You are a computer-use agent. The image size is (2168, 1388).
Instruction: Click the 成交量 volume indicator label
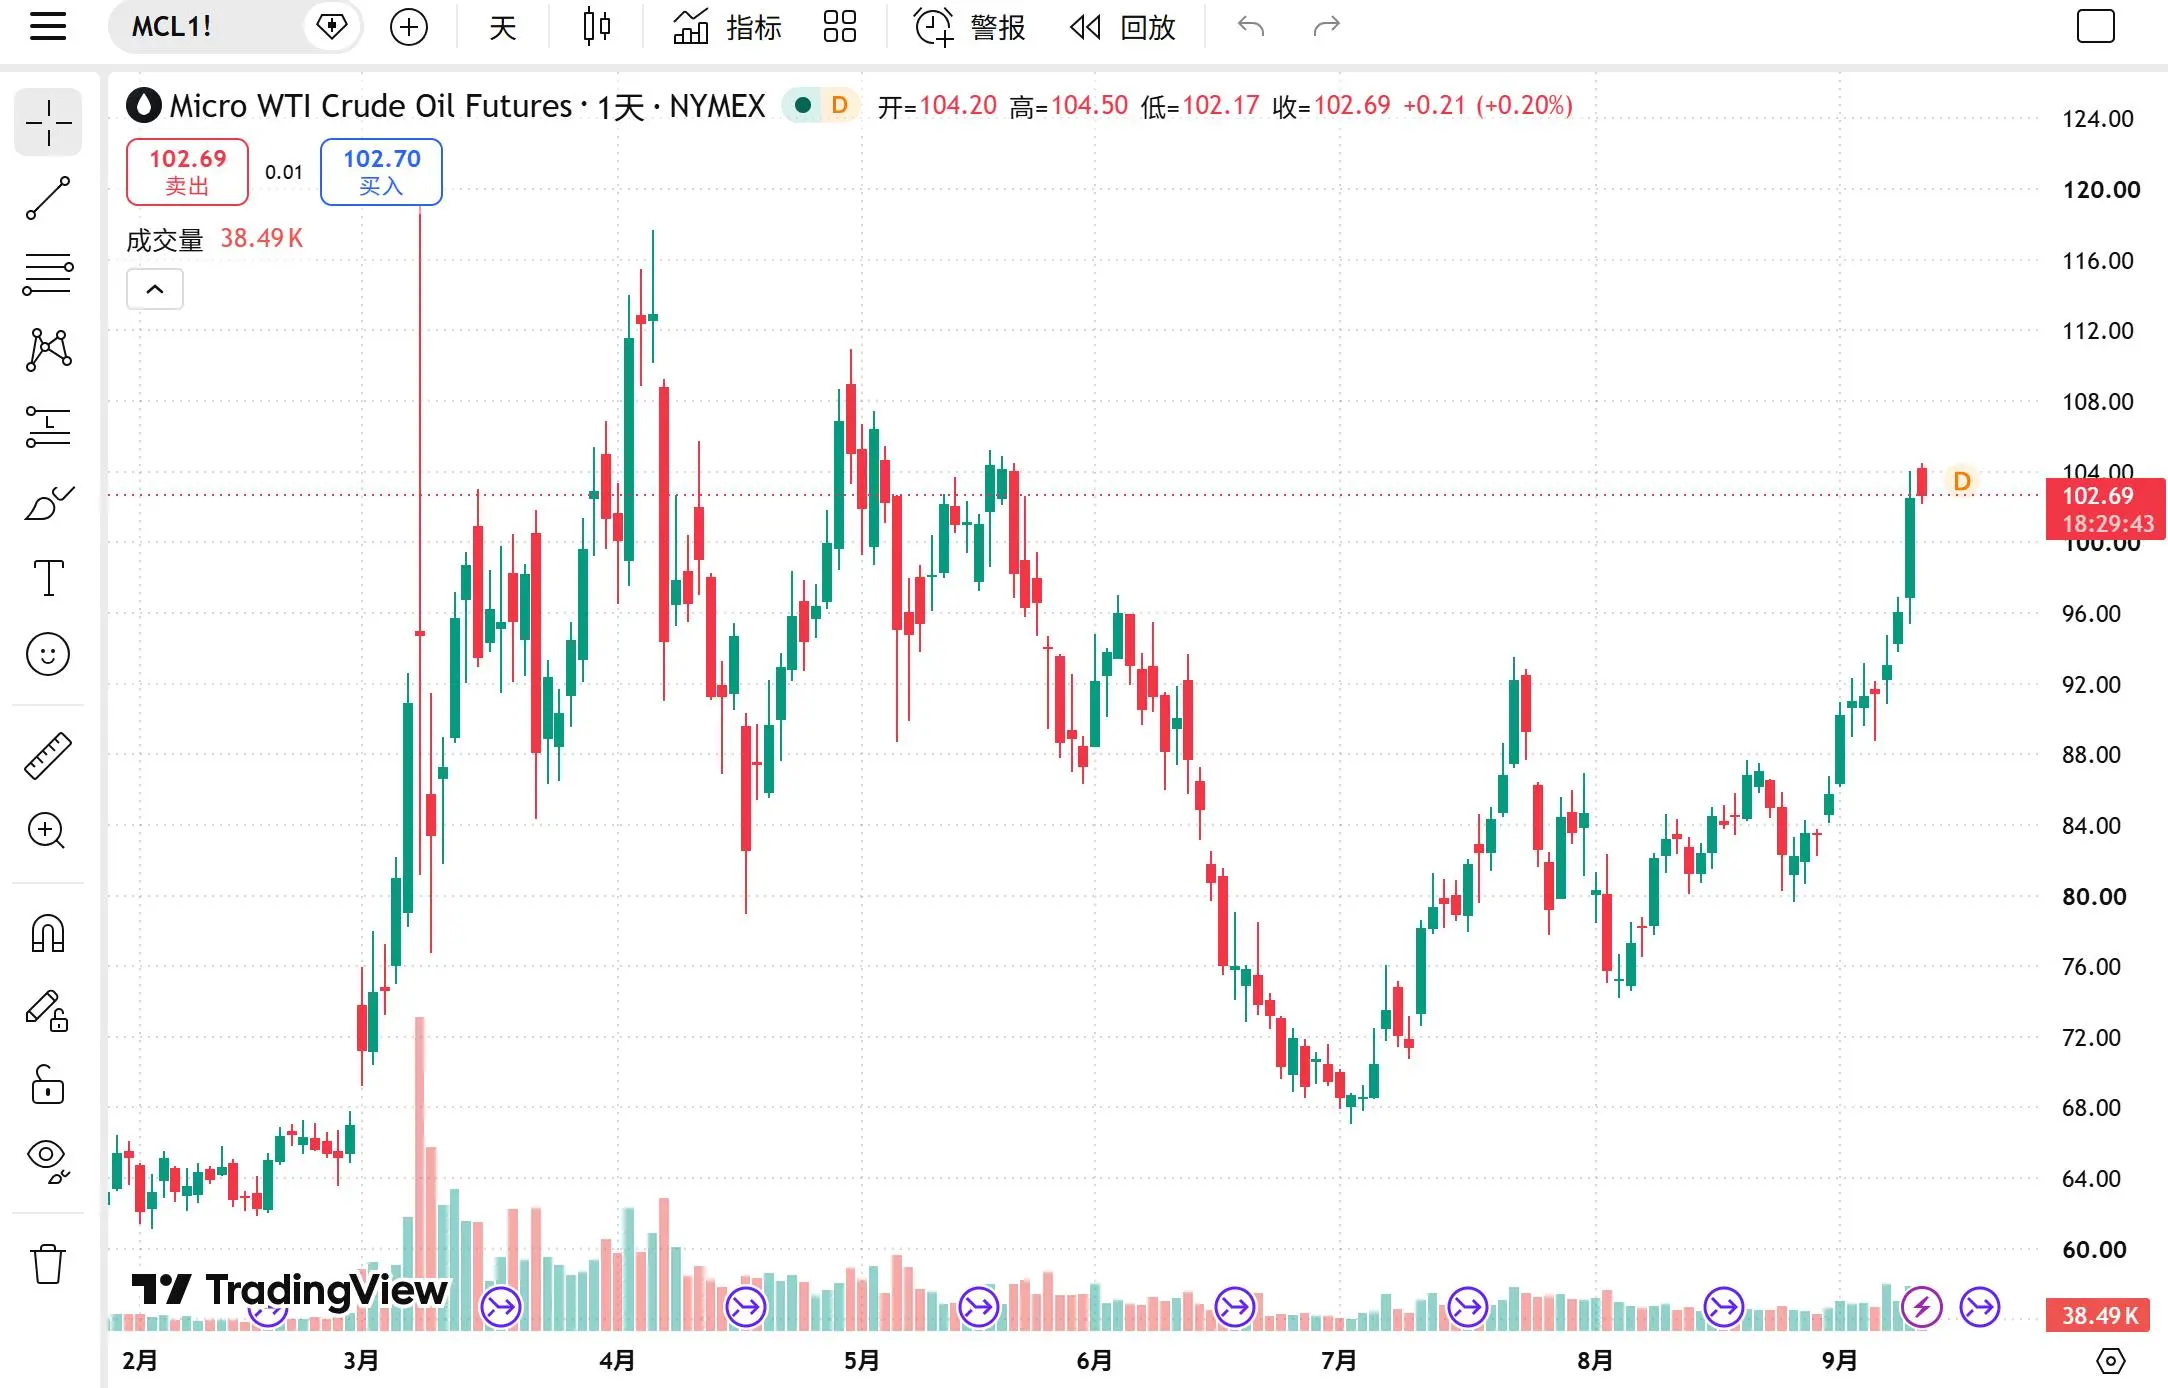tap(165, 240)
